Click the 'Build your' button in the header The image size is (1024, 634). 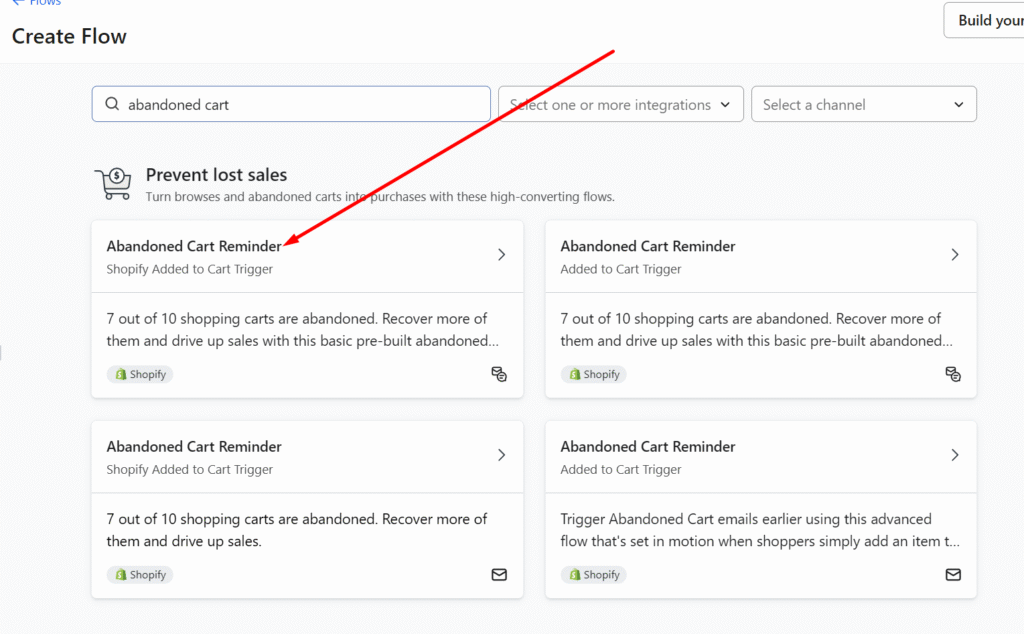pyautogui.click(x=987, y=20)
